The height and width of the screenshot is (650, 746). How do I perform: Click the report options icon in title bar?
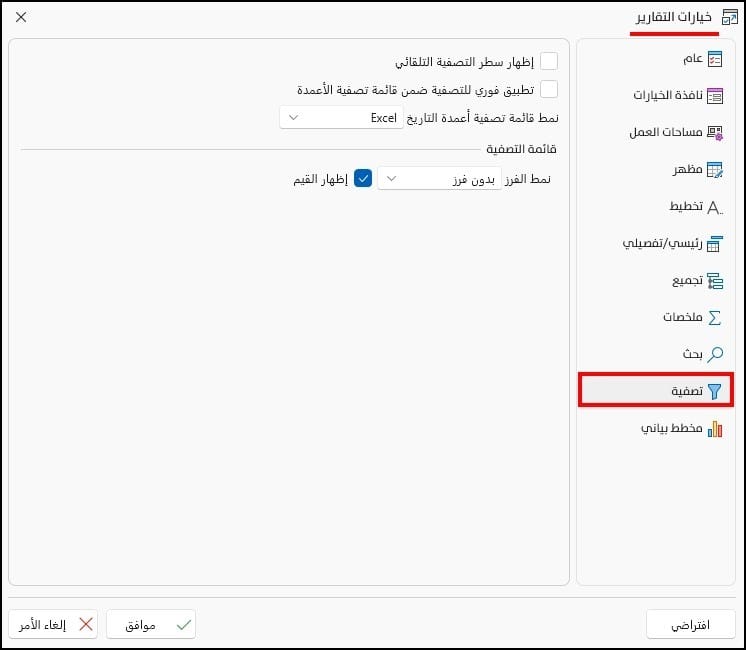click(730, 17)
